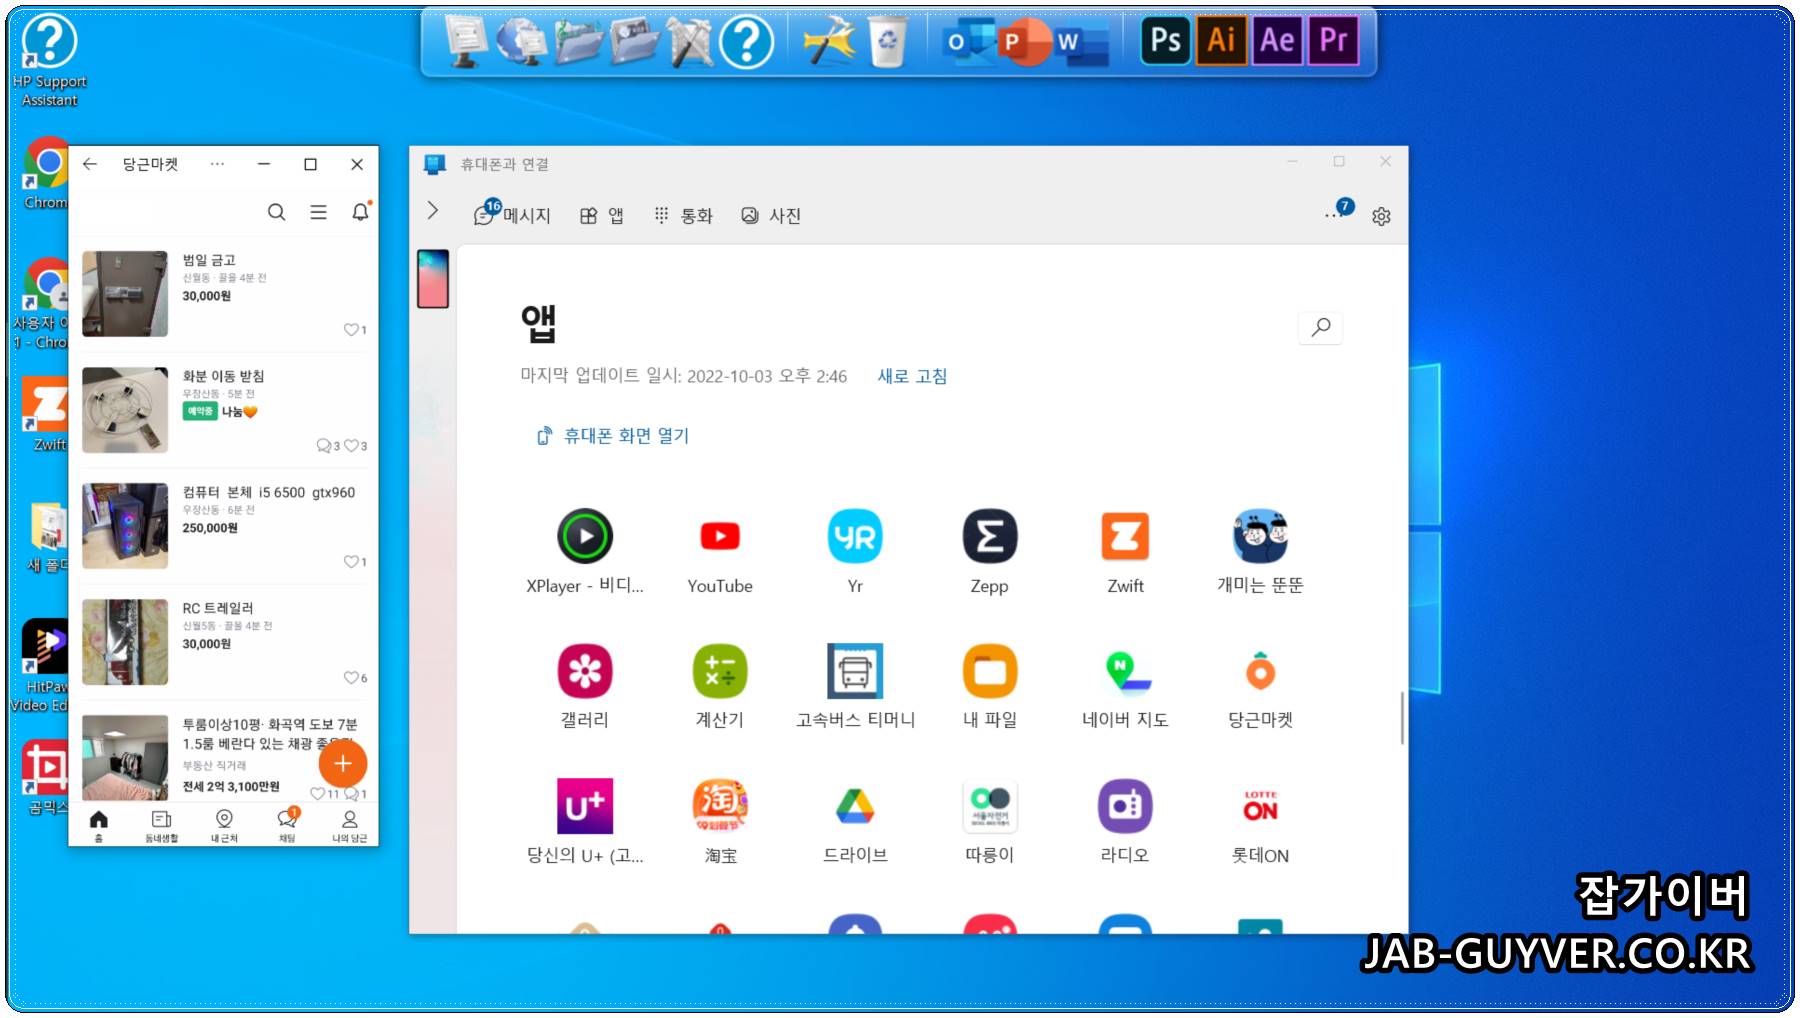
Task: Open the 컴퓨터 본체 i5 6500 listing
Action: click(x=224, y=525)
